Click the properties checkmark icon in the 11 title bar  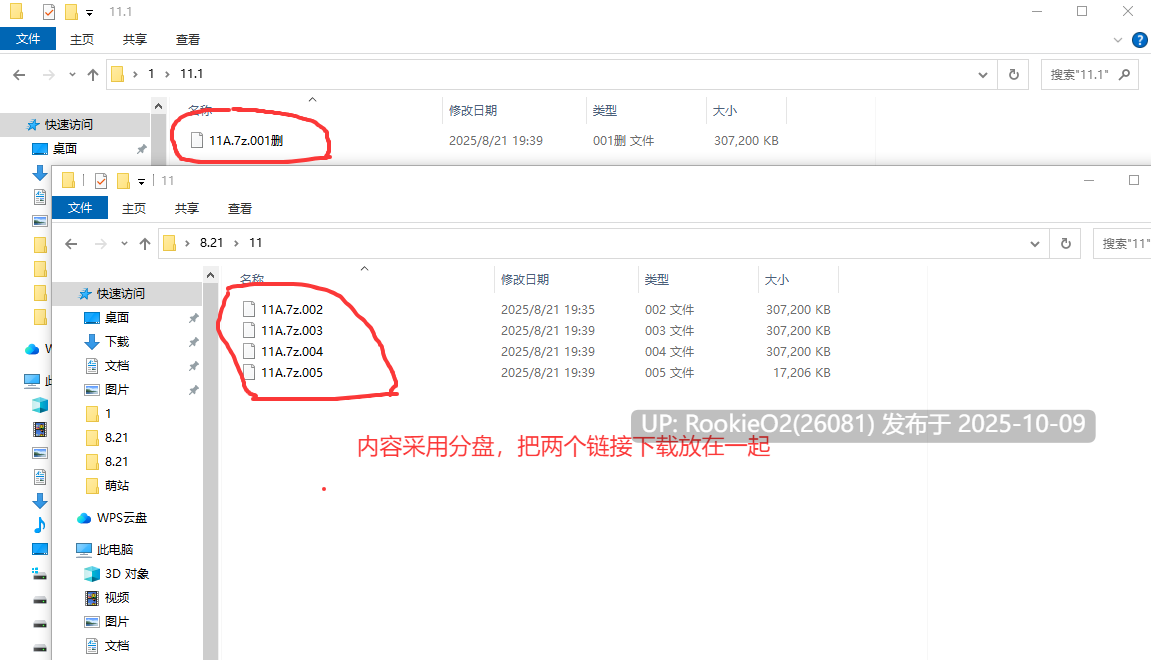(x=101, y=181)
